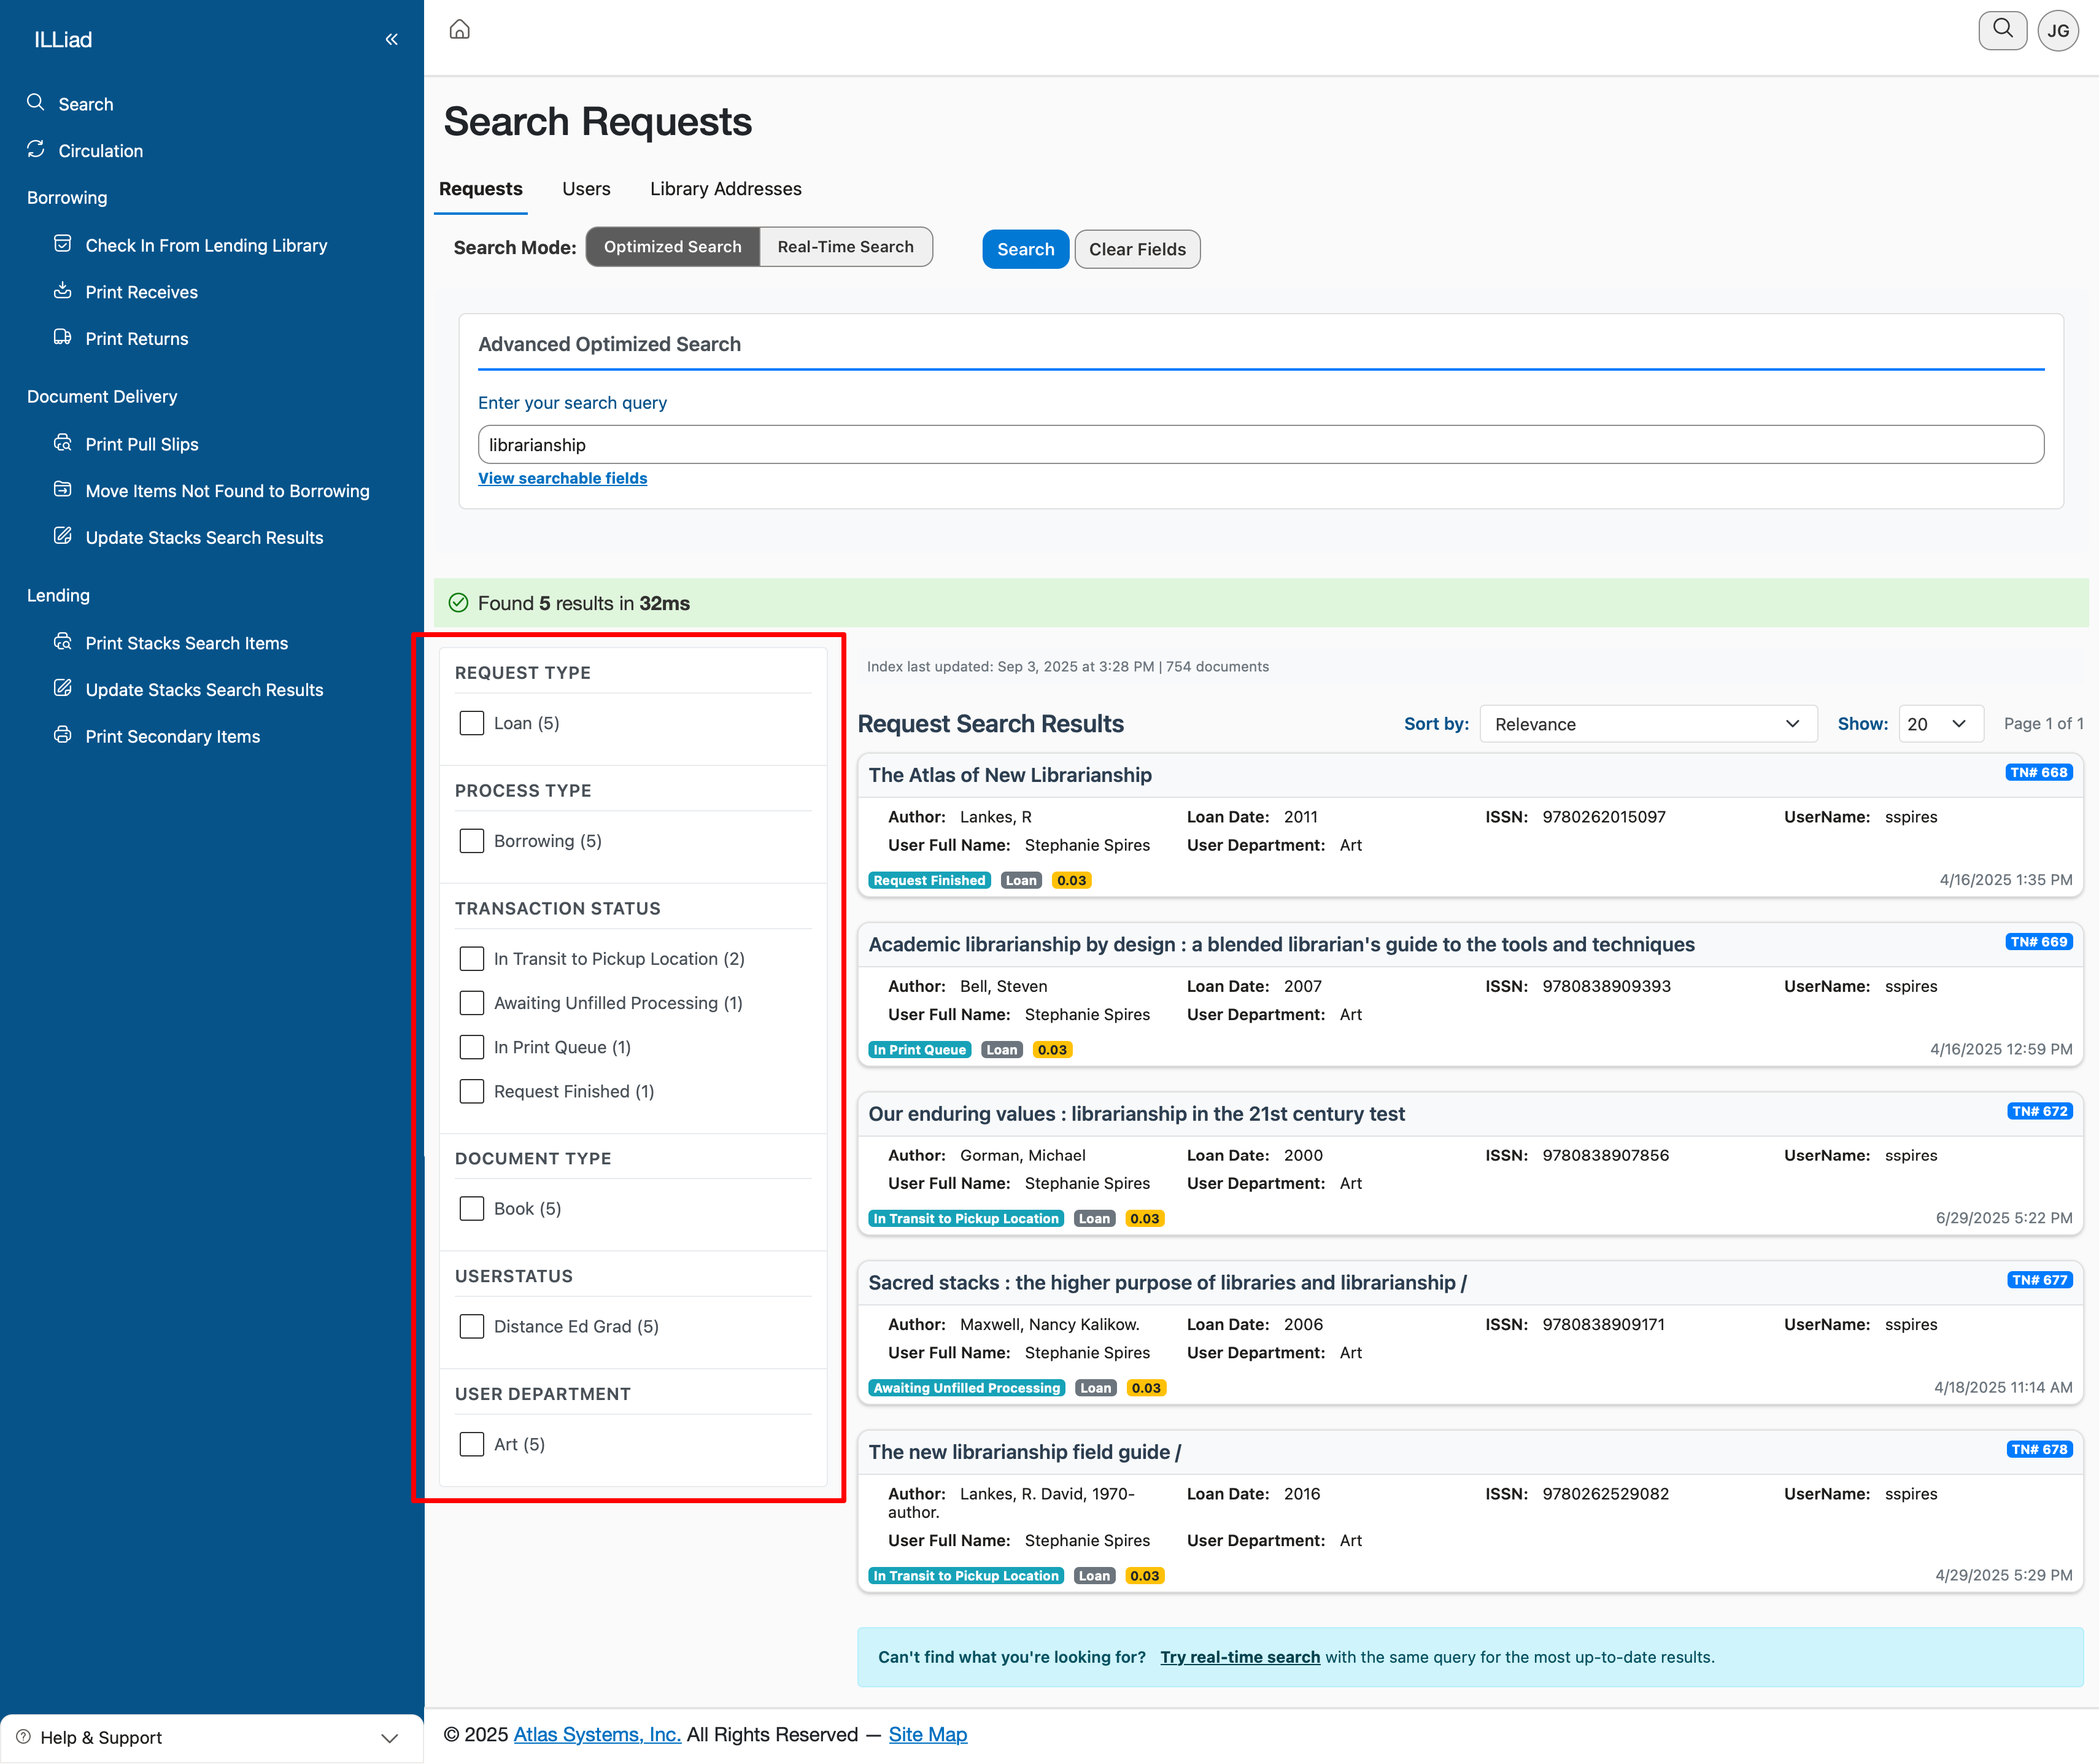Open Check In From Lending Library

pos(206,245)
